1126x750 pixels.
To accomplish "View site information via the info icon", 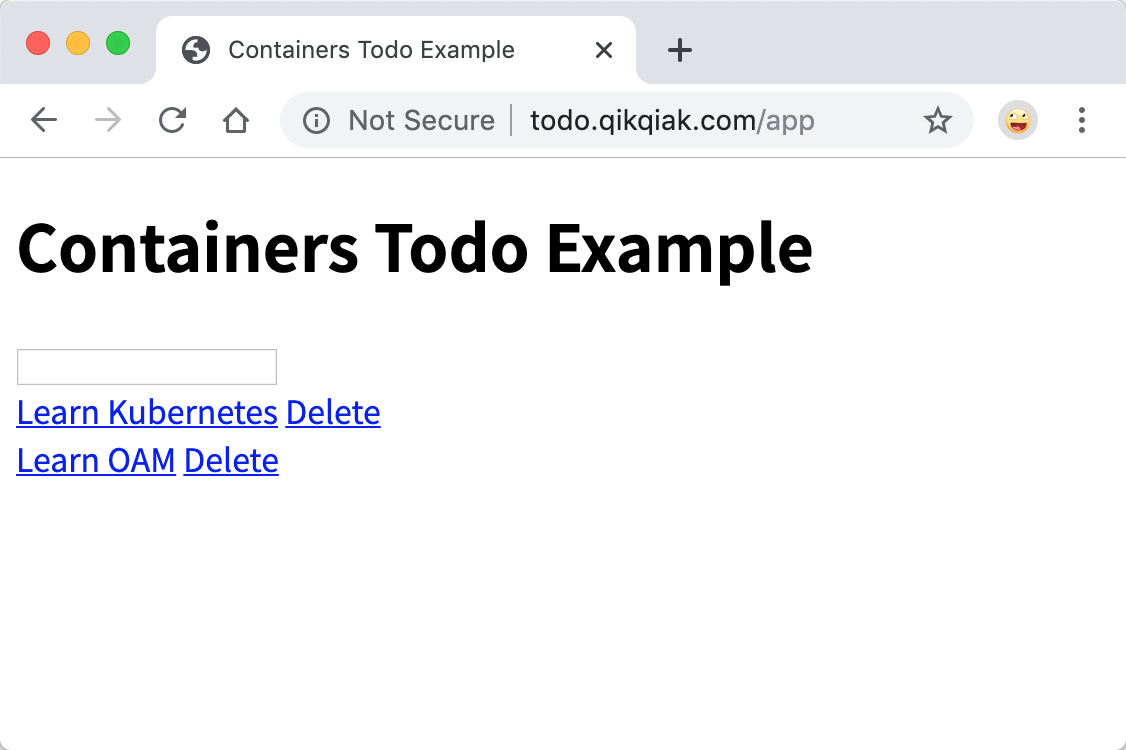I will [316, 120].
